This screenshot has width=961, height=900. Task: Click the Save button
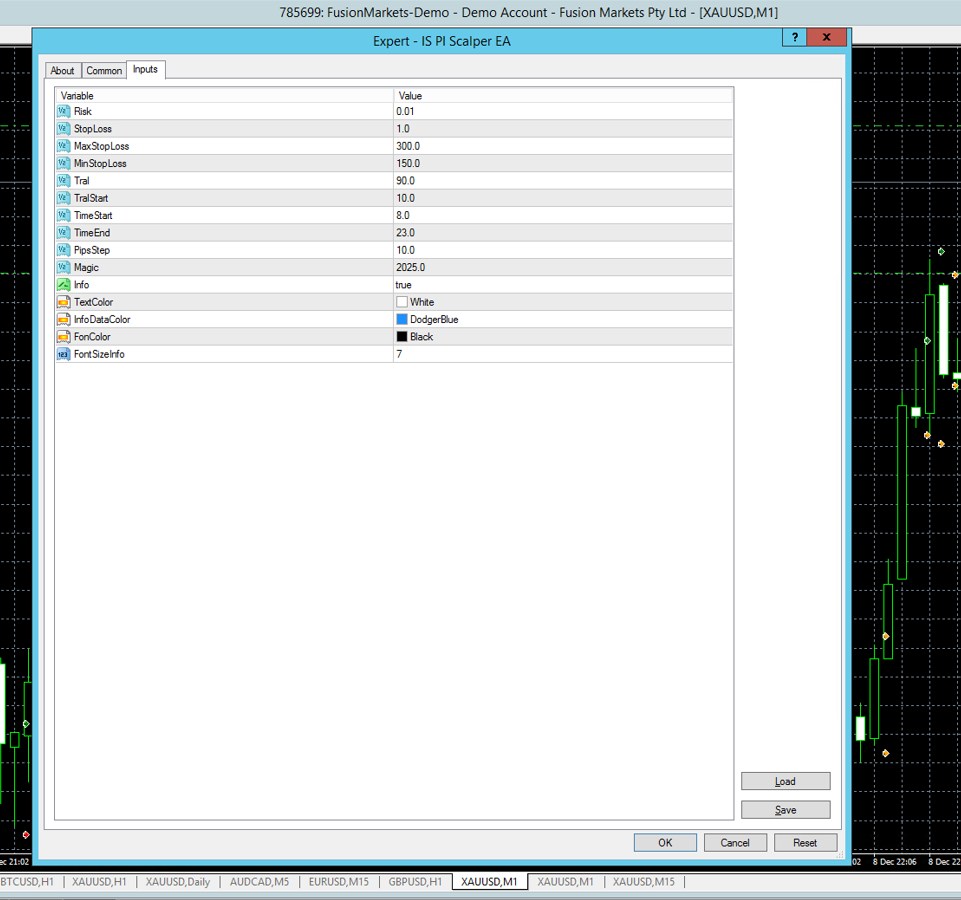tap(785, 810)
